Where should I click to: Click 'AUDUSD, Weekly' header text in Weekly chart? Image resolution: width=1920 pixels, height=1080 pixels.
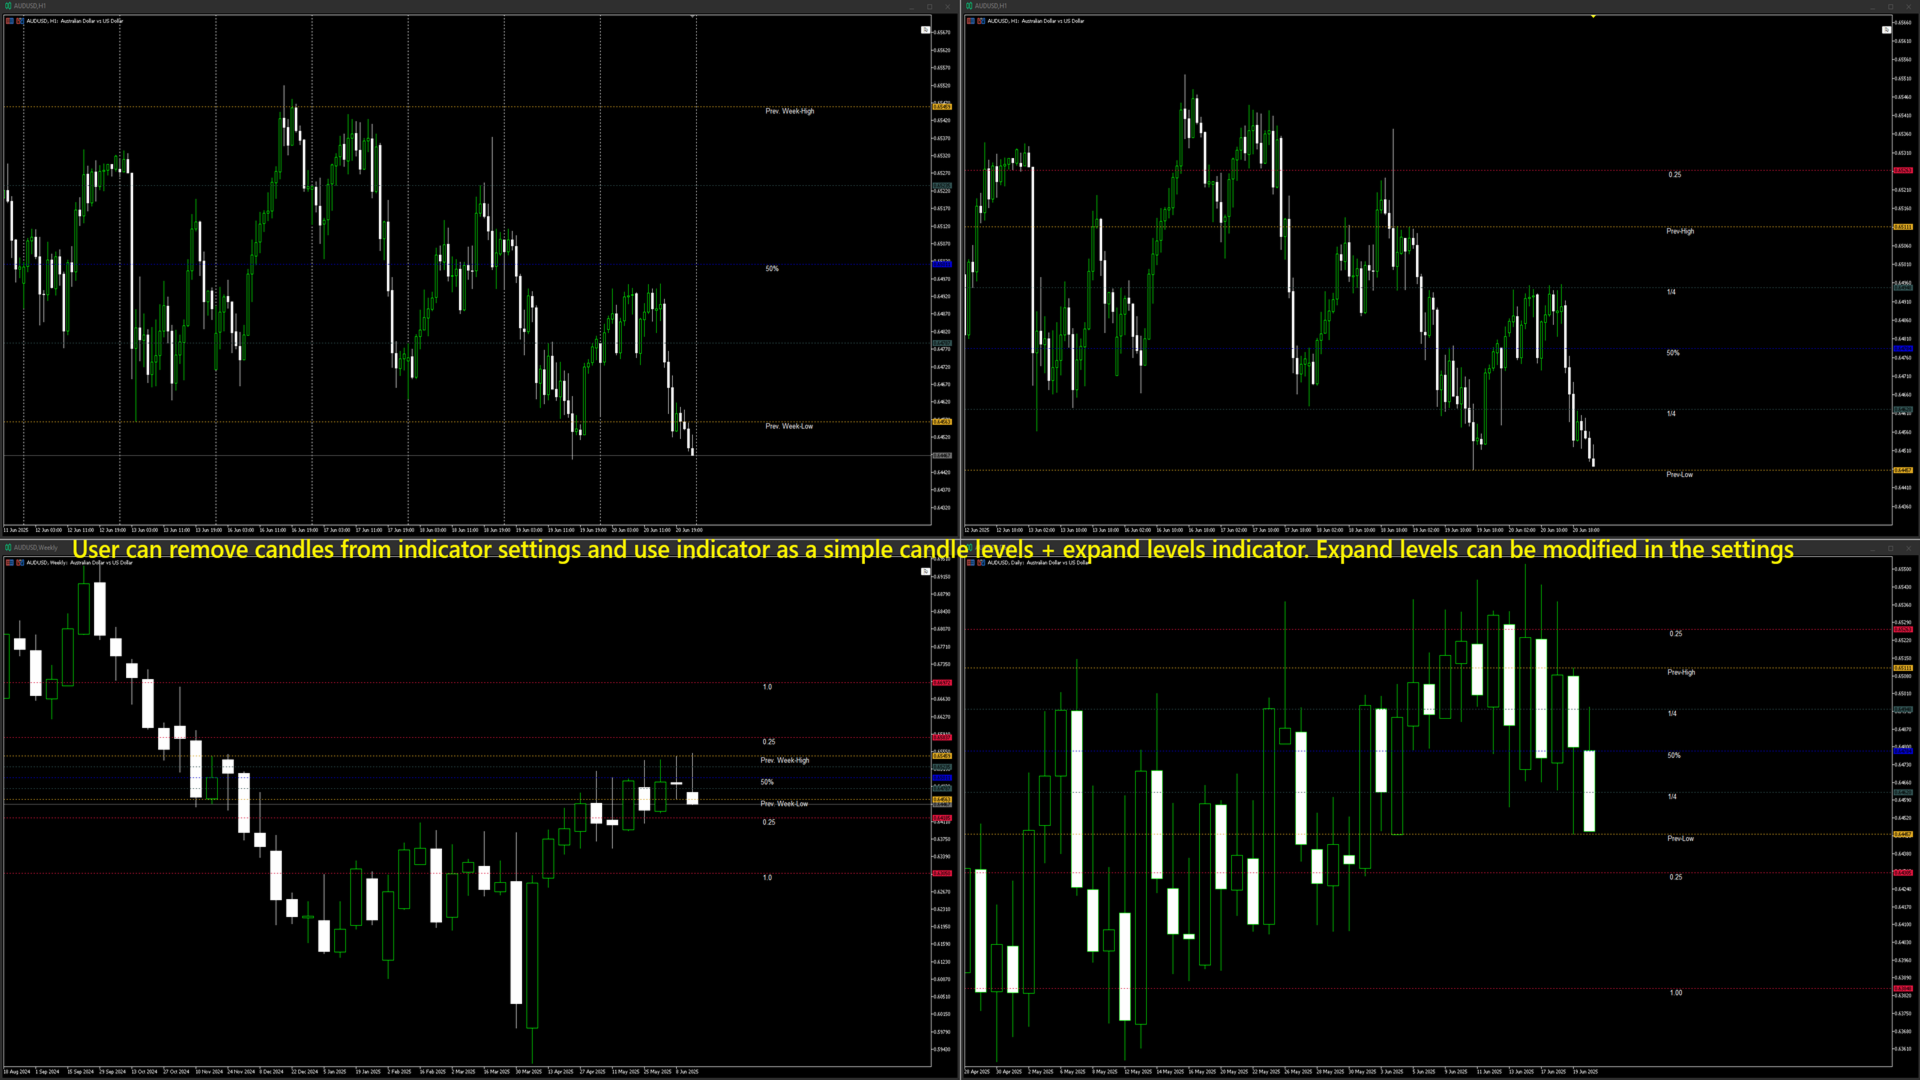click(x=47, y=562)
